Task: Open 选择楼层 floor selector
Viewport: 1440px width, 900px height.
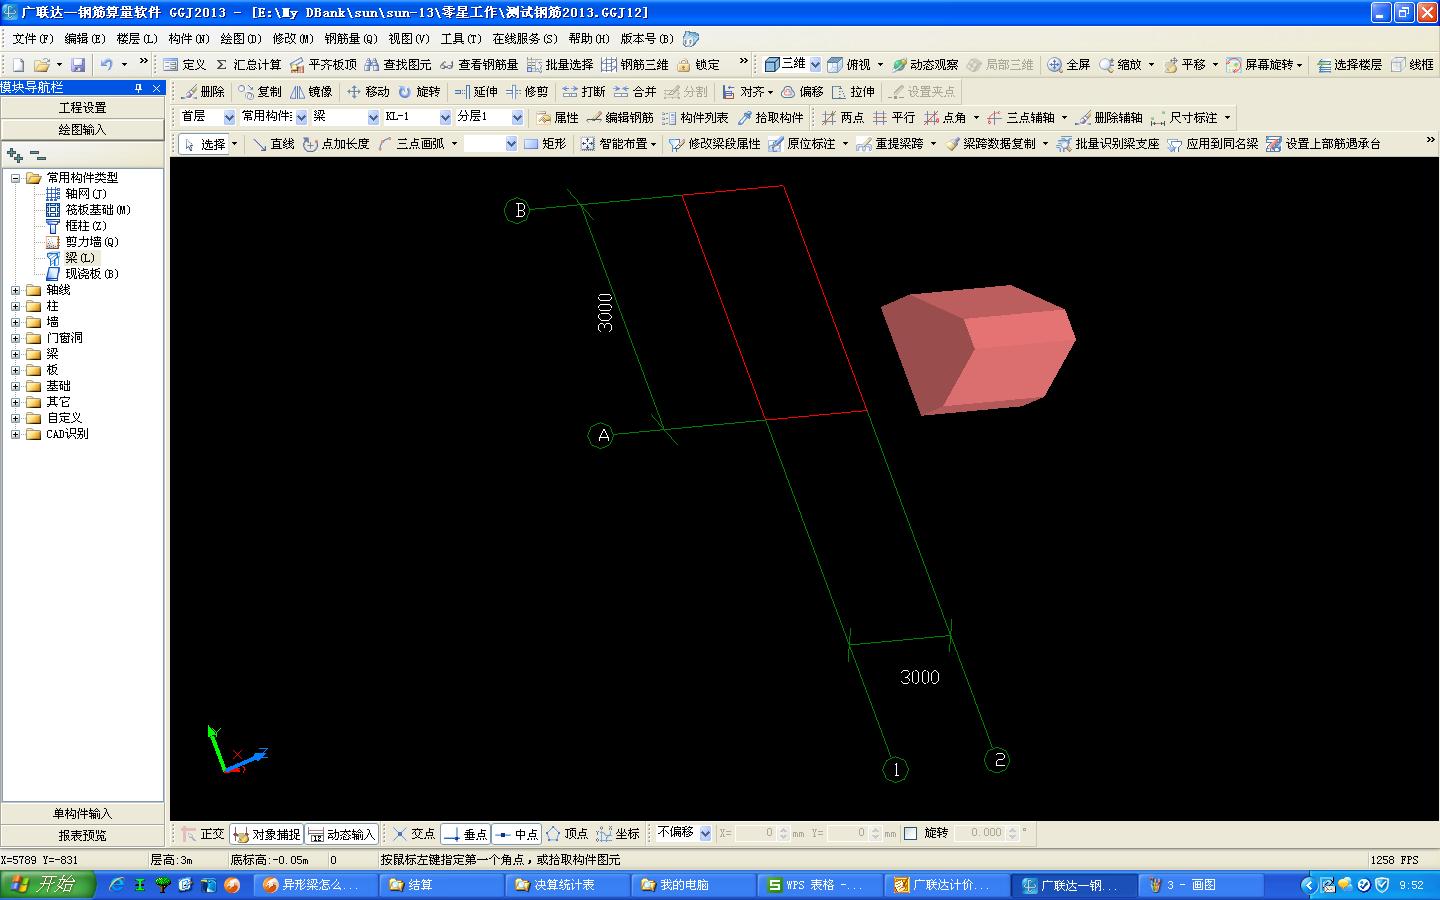Action: [1350, 64]
